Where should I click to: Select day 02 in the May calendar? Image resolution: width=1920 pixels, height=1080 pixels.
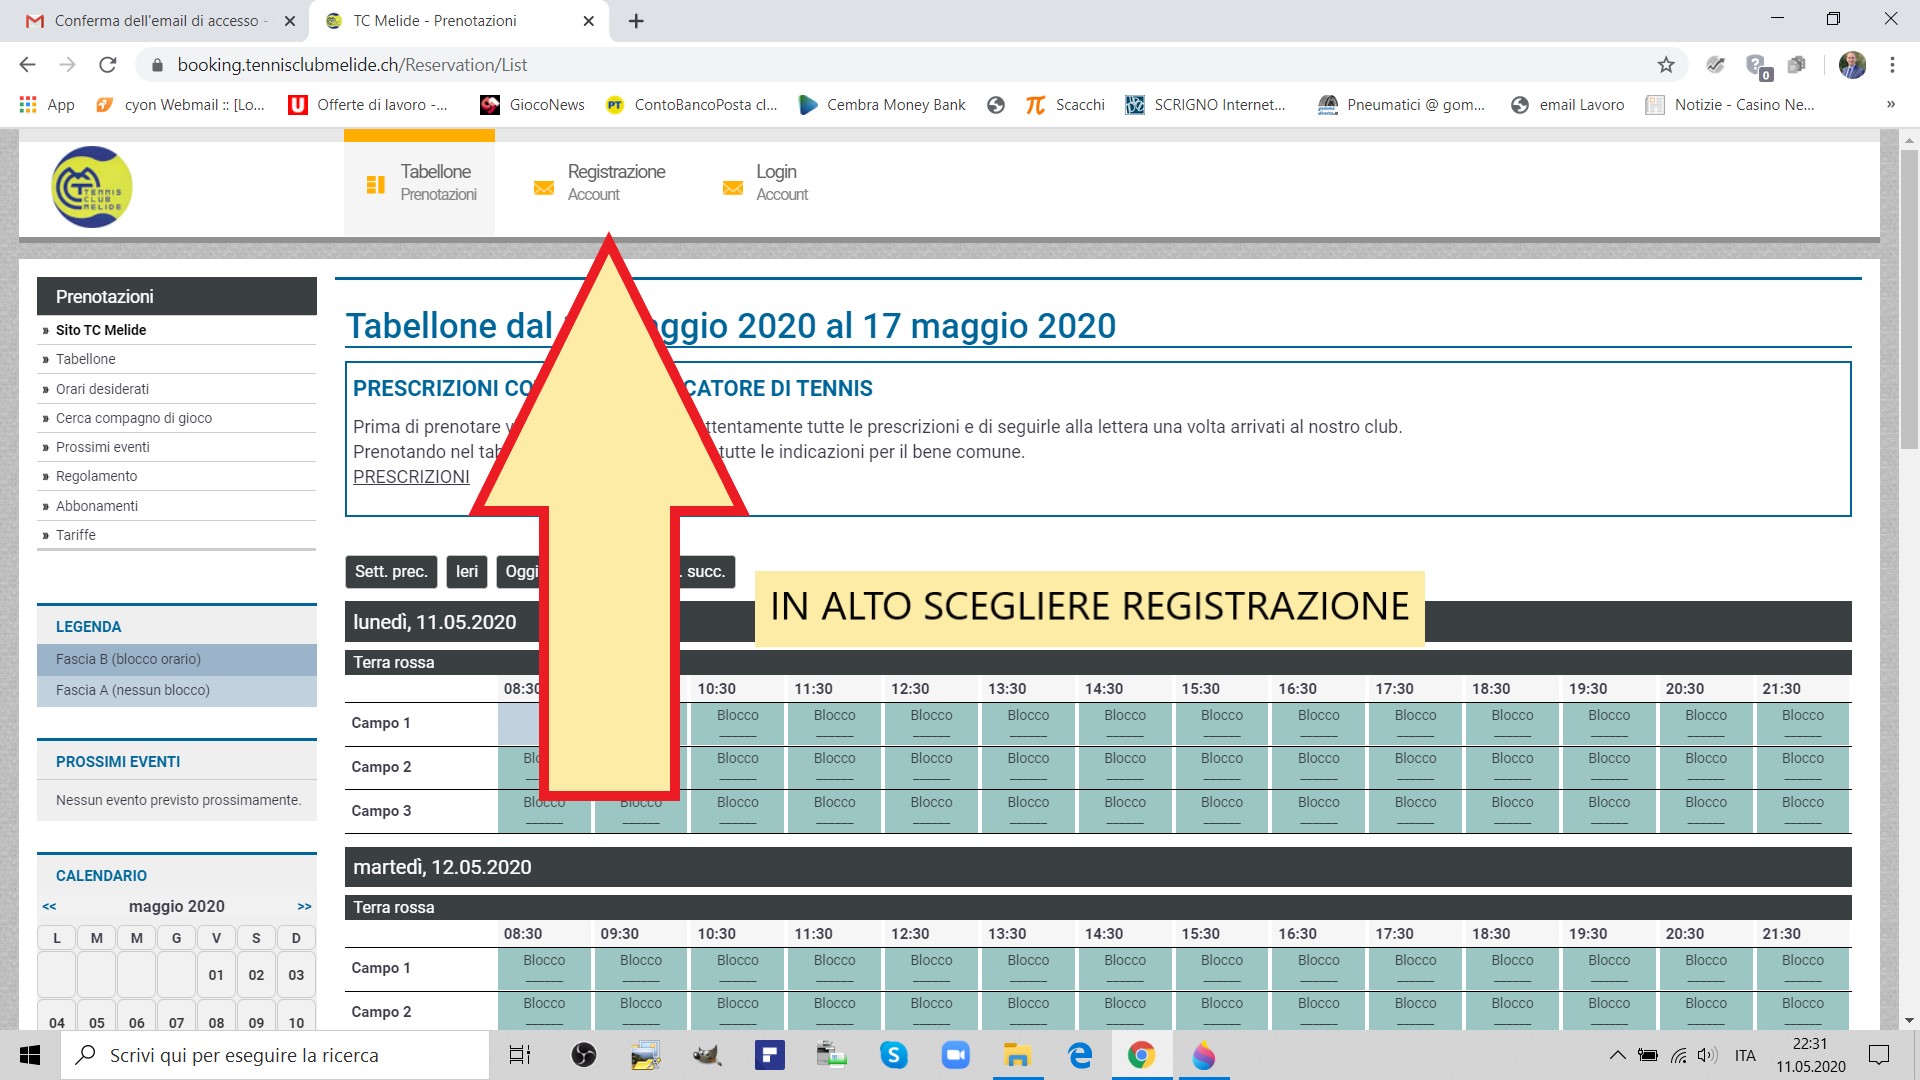click(x=256, y=975)
